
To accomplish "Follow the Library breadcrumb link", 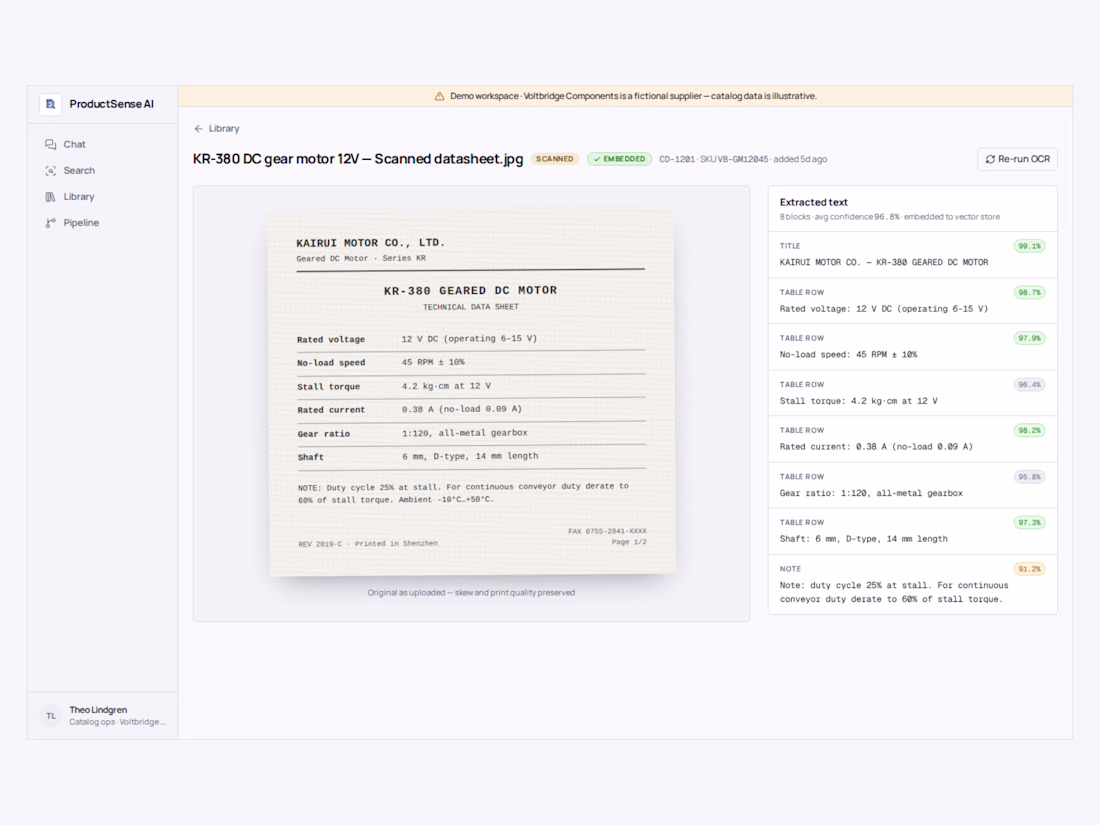I will 224,129.
